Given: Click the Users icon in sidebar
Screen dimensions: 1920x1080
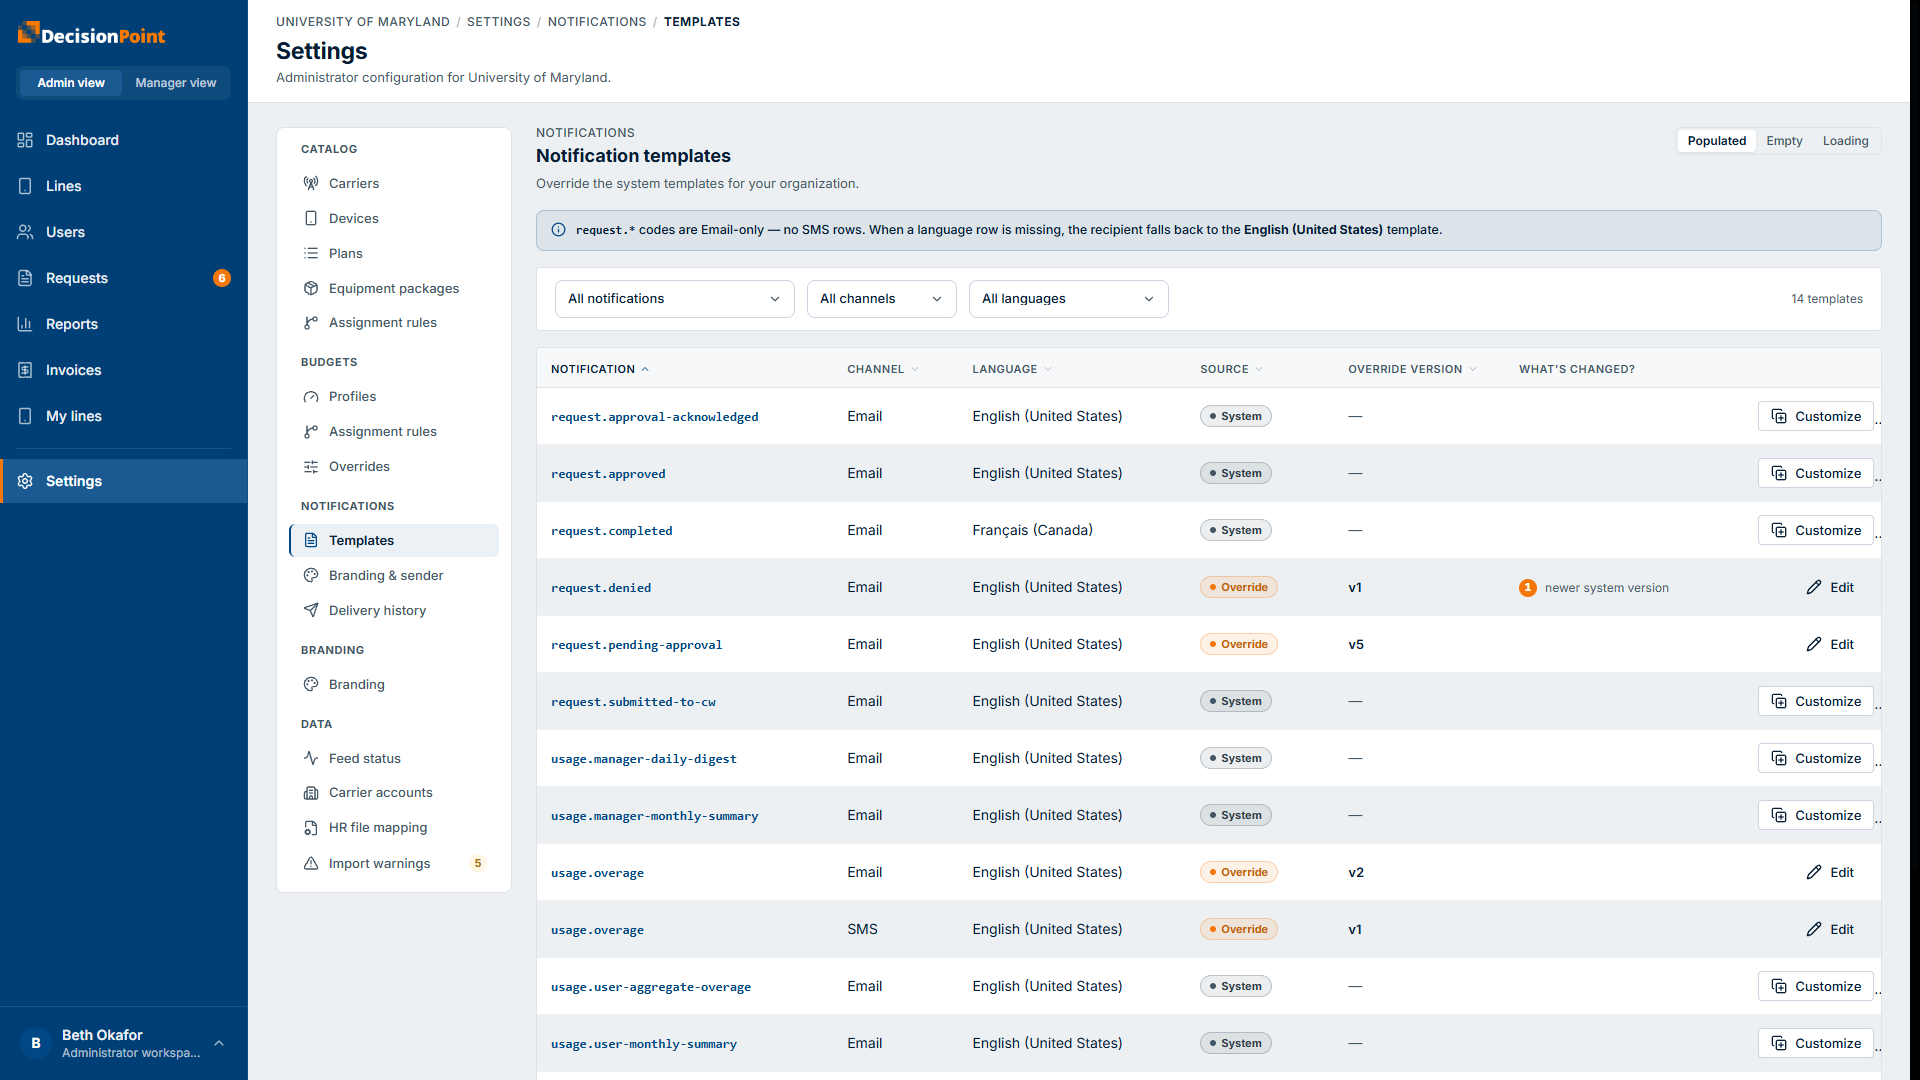Looking at the screenshot, I should [x=25, y=232].
